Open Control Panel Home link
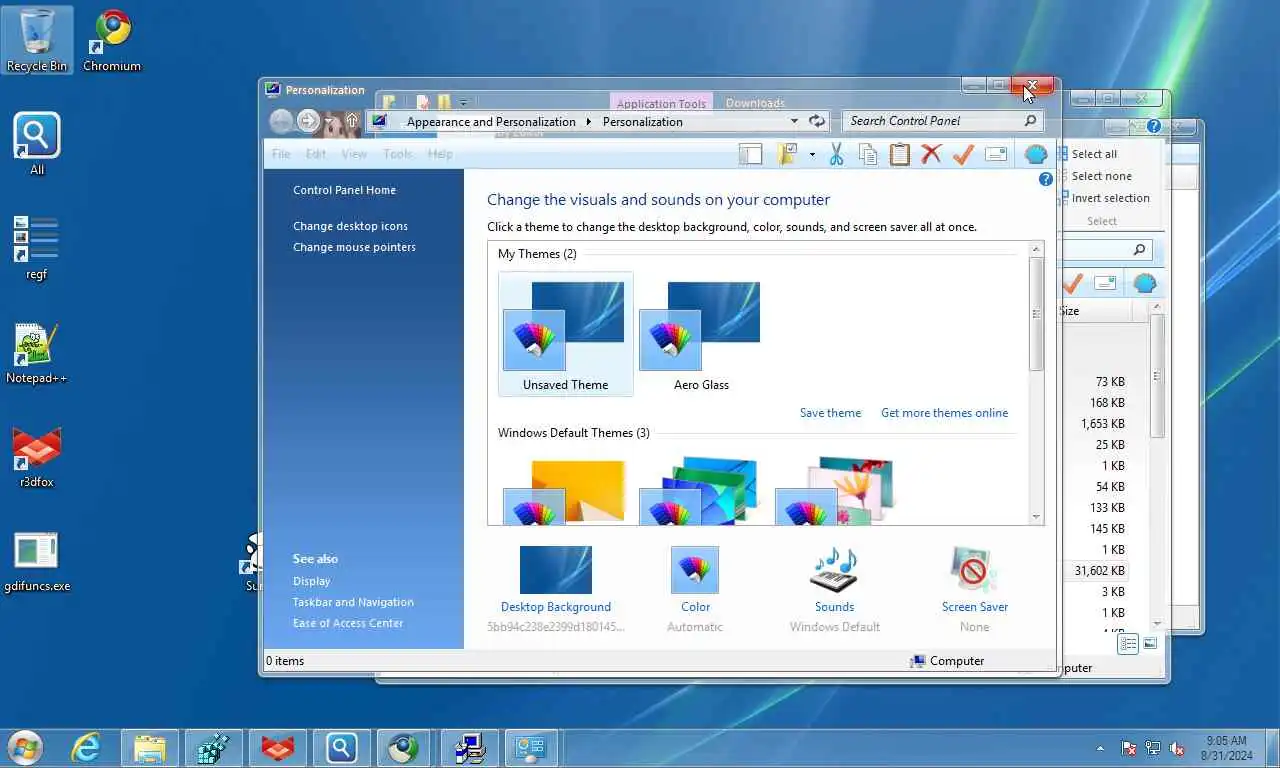Image resolution: width=1280 pixels, height=768 pixels. (344, 190)
